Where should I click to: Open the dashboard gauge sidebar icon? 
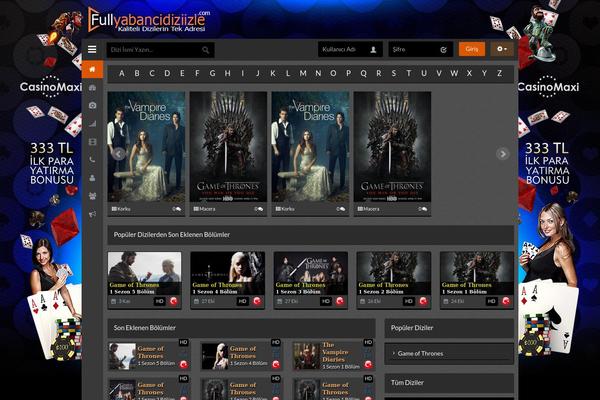click(92, 88)
